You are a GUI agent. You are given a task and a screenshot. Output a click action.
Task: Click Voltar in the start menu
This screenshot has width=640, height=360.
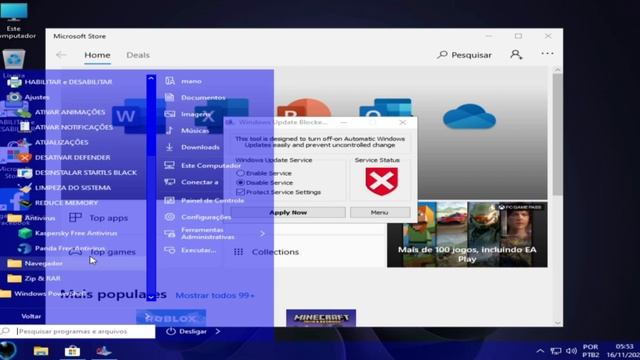pos(31,316)
